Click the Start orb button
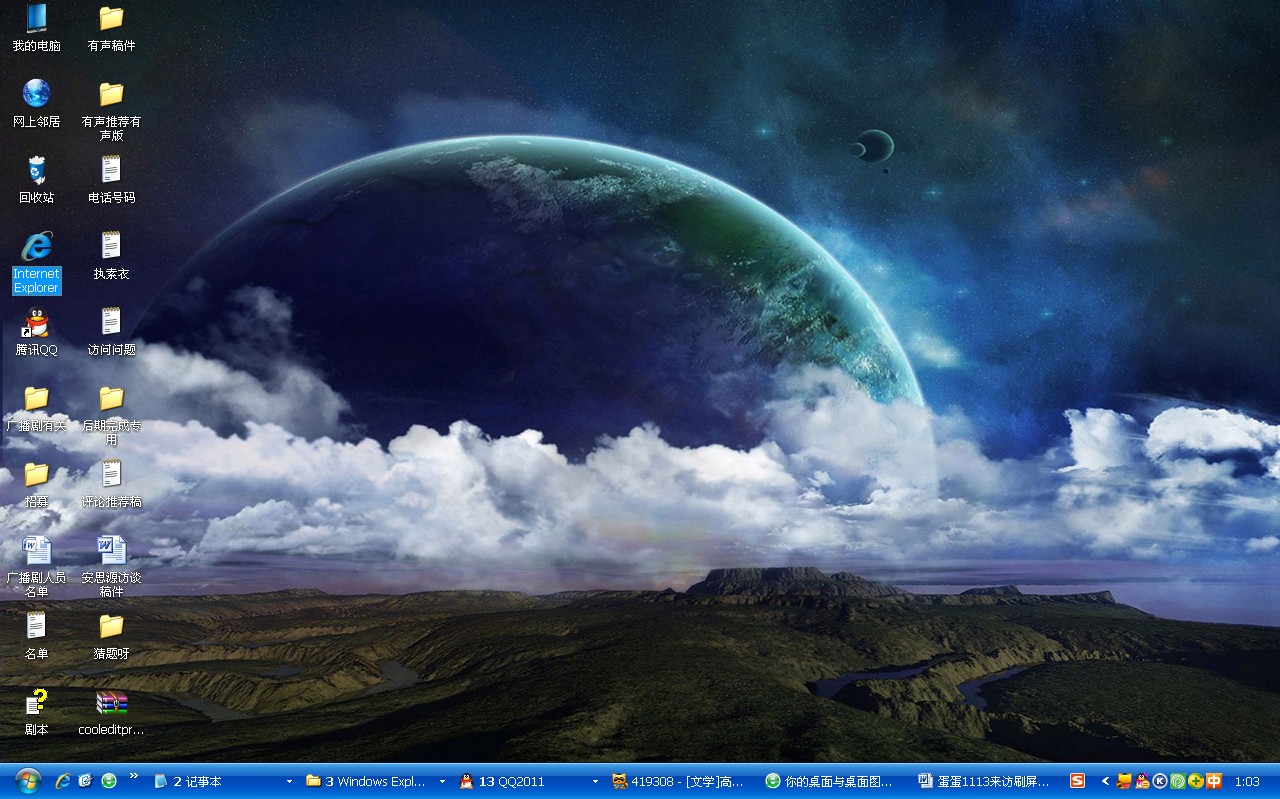 27,781
